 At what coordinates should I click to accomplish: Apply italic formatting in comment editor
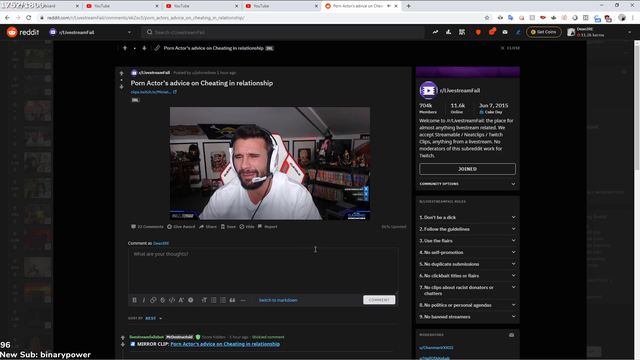144,300
